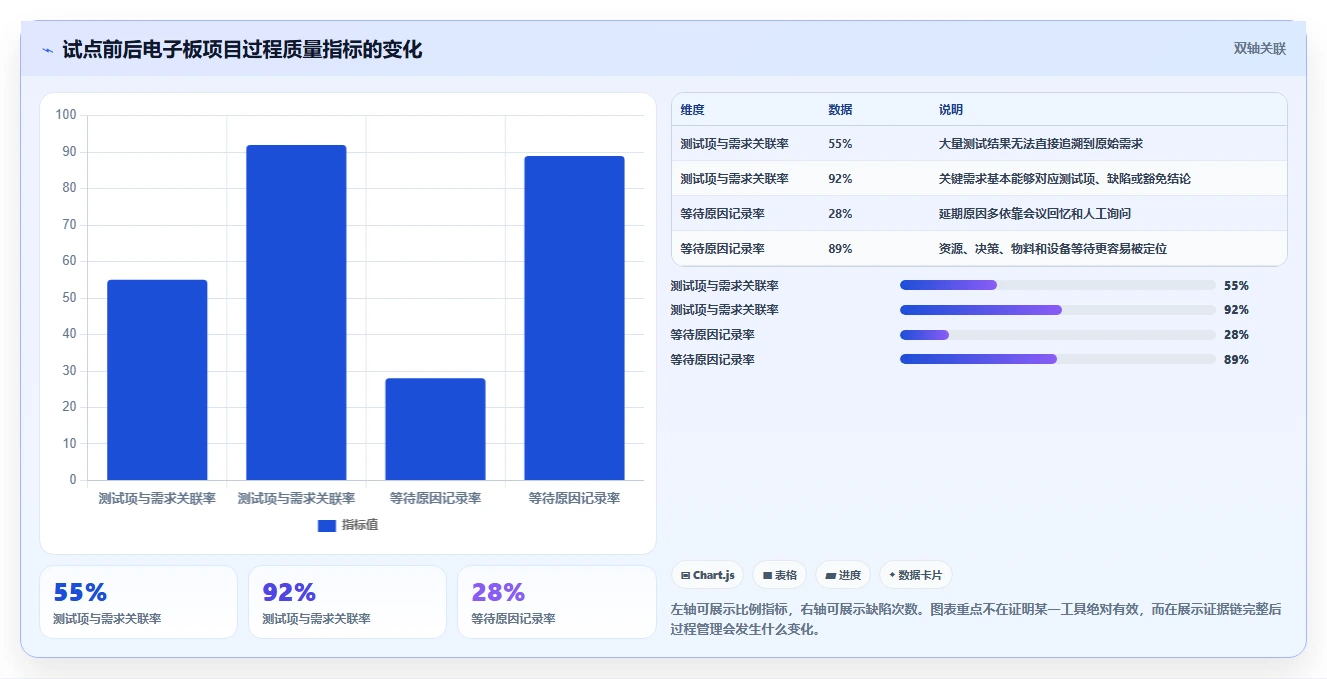Toggle the 指标值 legend swatch
The height and width of the screenshot is (679, 1327).
(327, 525)
